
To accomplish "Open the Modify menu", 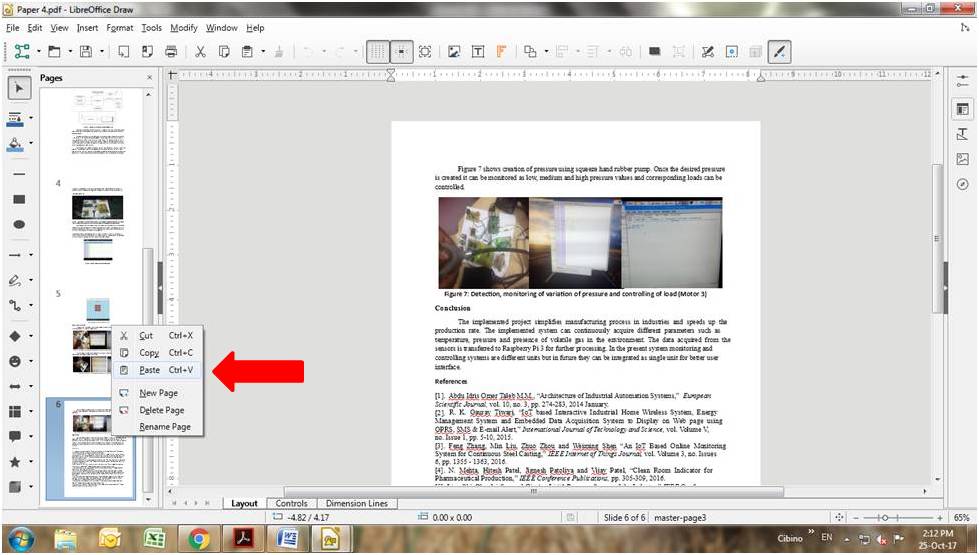I will point(184,28).
